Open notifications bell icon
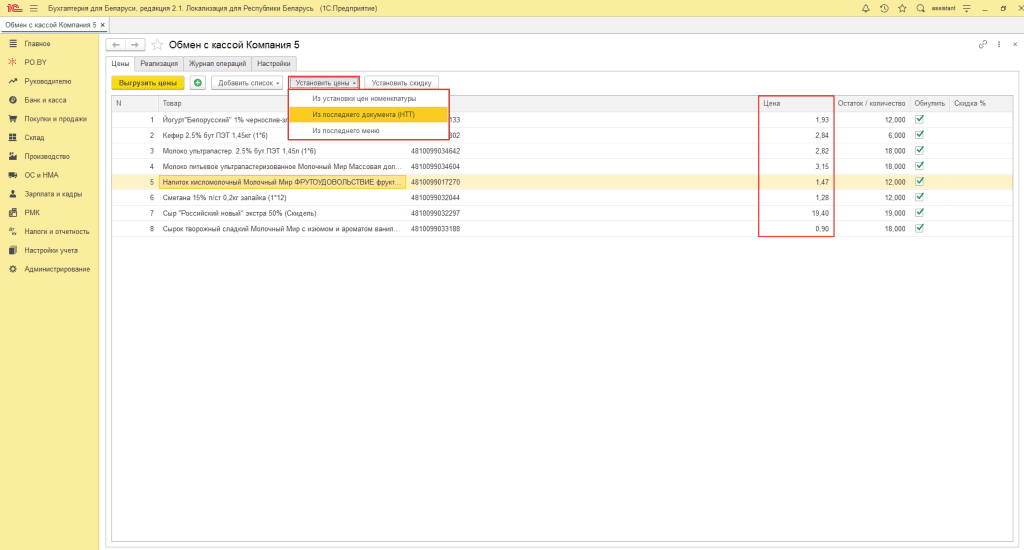 point(865,8)
